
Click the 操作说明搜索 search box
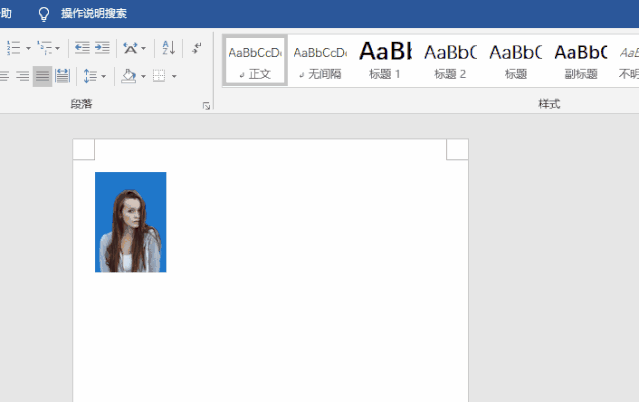pyautogui.click(x=93, y=14)
